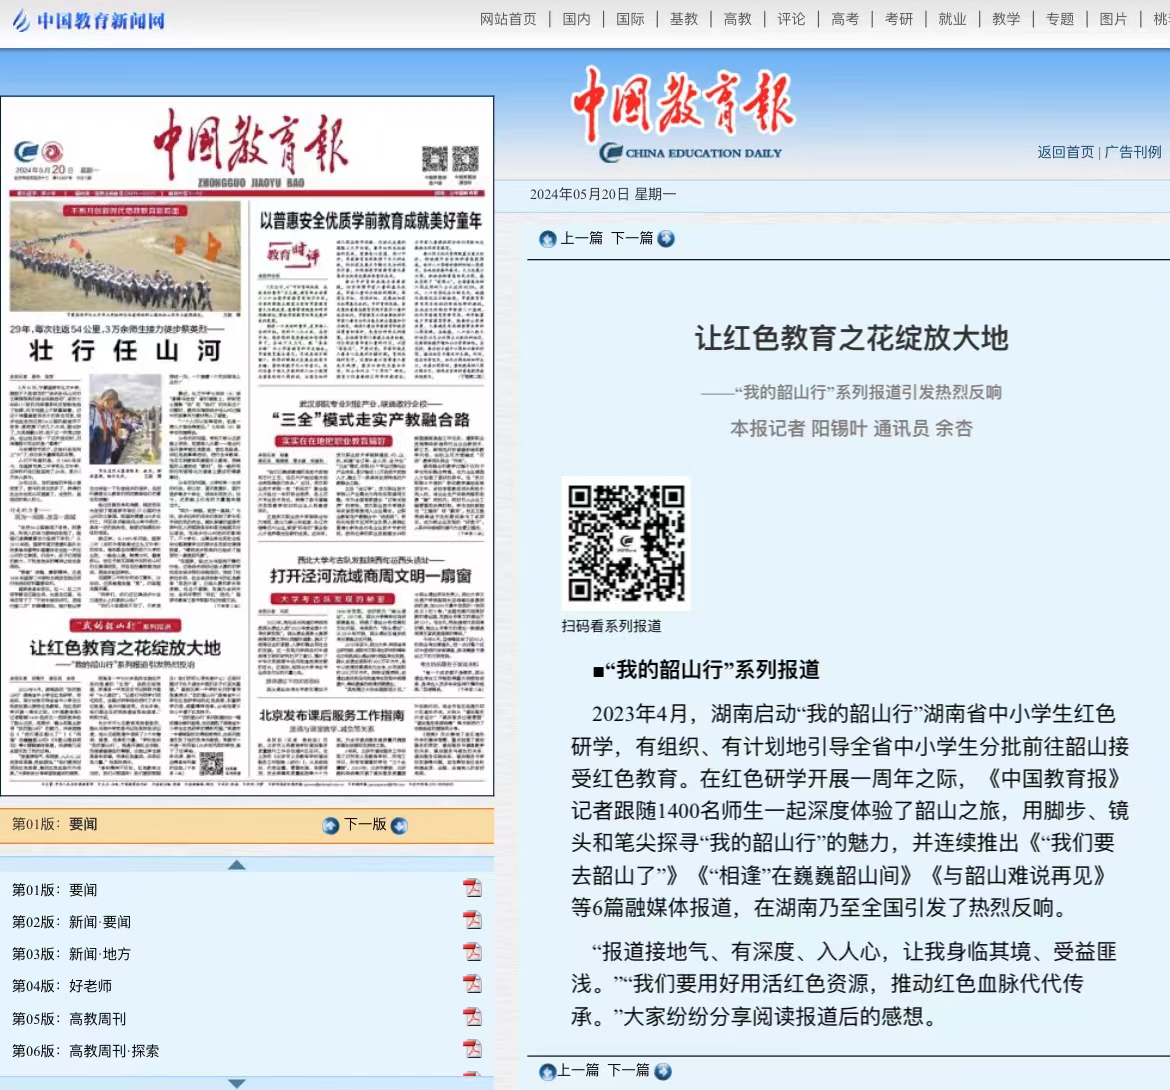Click the bottom 上一篇 arrow icon
Screen dimensions: 1170x1090
pyautogui.click(x=547, y=1072)
